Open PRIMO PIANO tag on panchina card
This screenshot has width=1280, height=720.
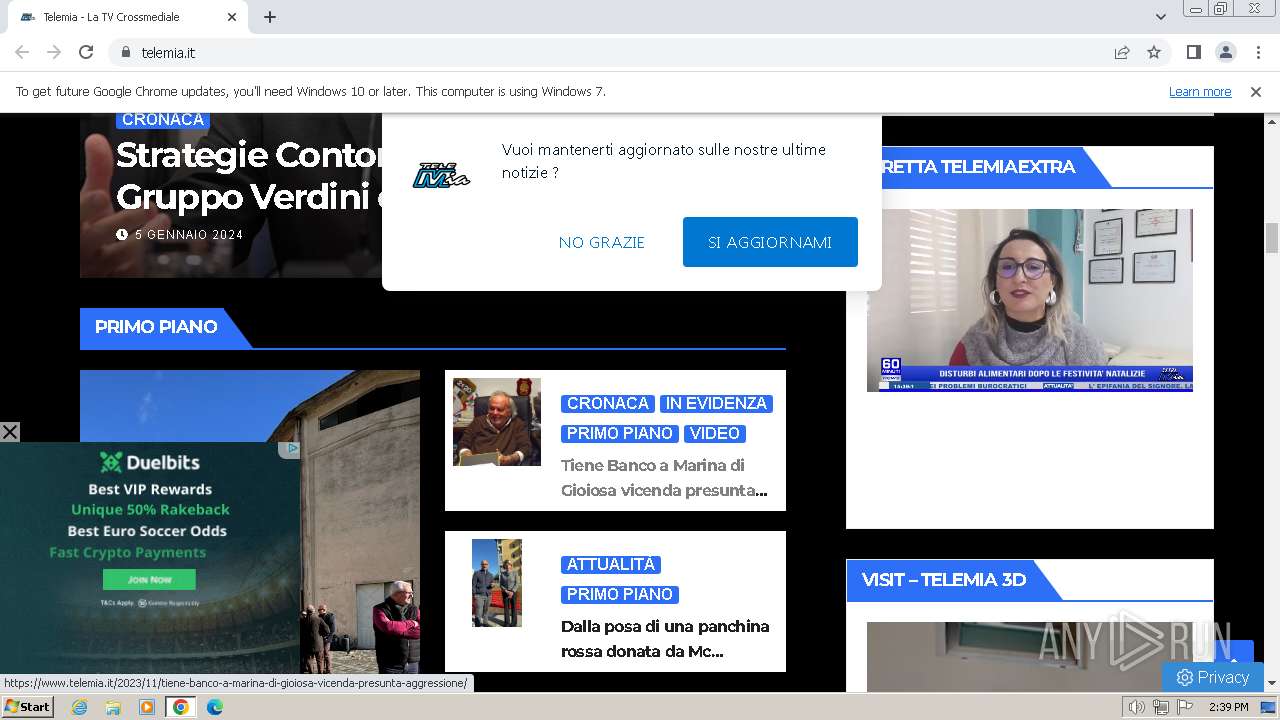(620, 595)
